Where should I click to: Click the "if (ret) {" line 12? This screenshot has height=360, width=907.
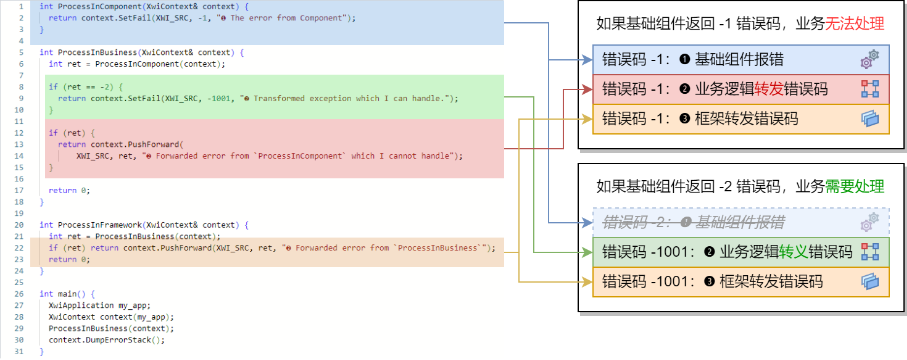(72, 133)
